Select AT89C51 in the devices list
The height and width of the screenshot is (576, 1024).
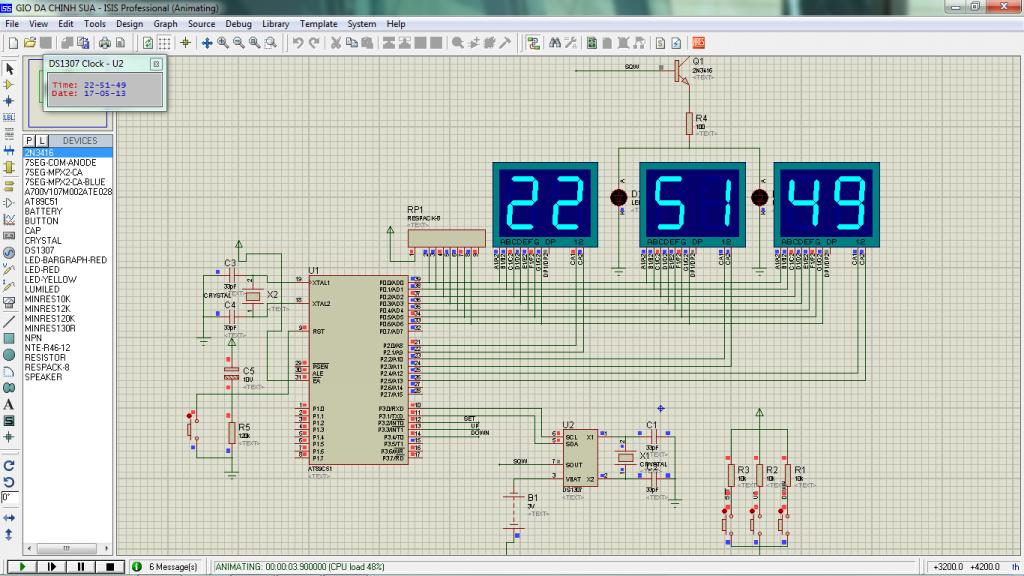[x=43, y=201]
